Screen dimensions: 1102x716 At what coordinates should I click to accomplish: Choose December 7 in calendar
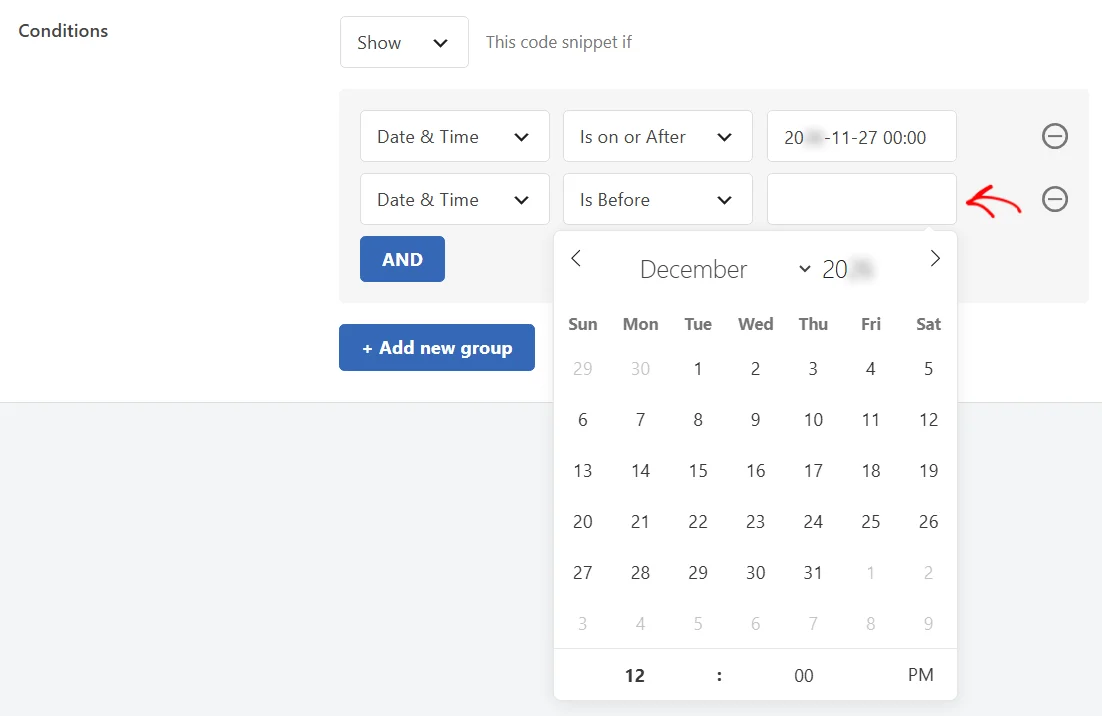click(x=640, y=420)
